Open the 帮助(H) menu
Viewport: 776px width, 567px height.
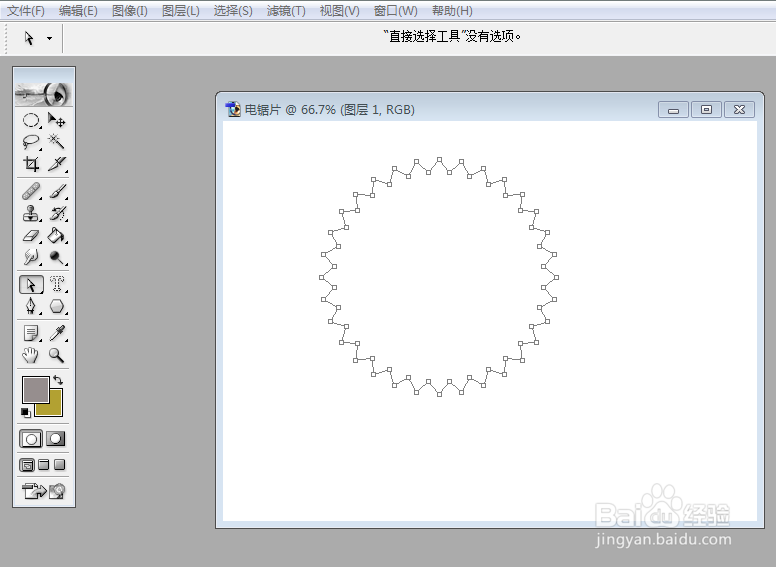click(452, 10)
